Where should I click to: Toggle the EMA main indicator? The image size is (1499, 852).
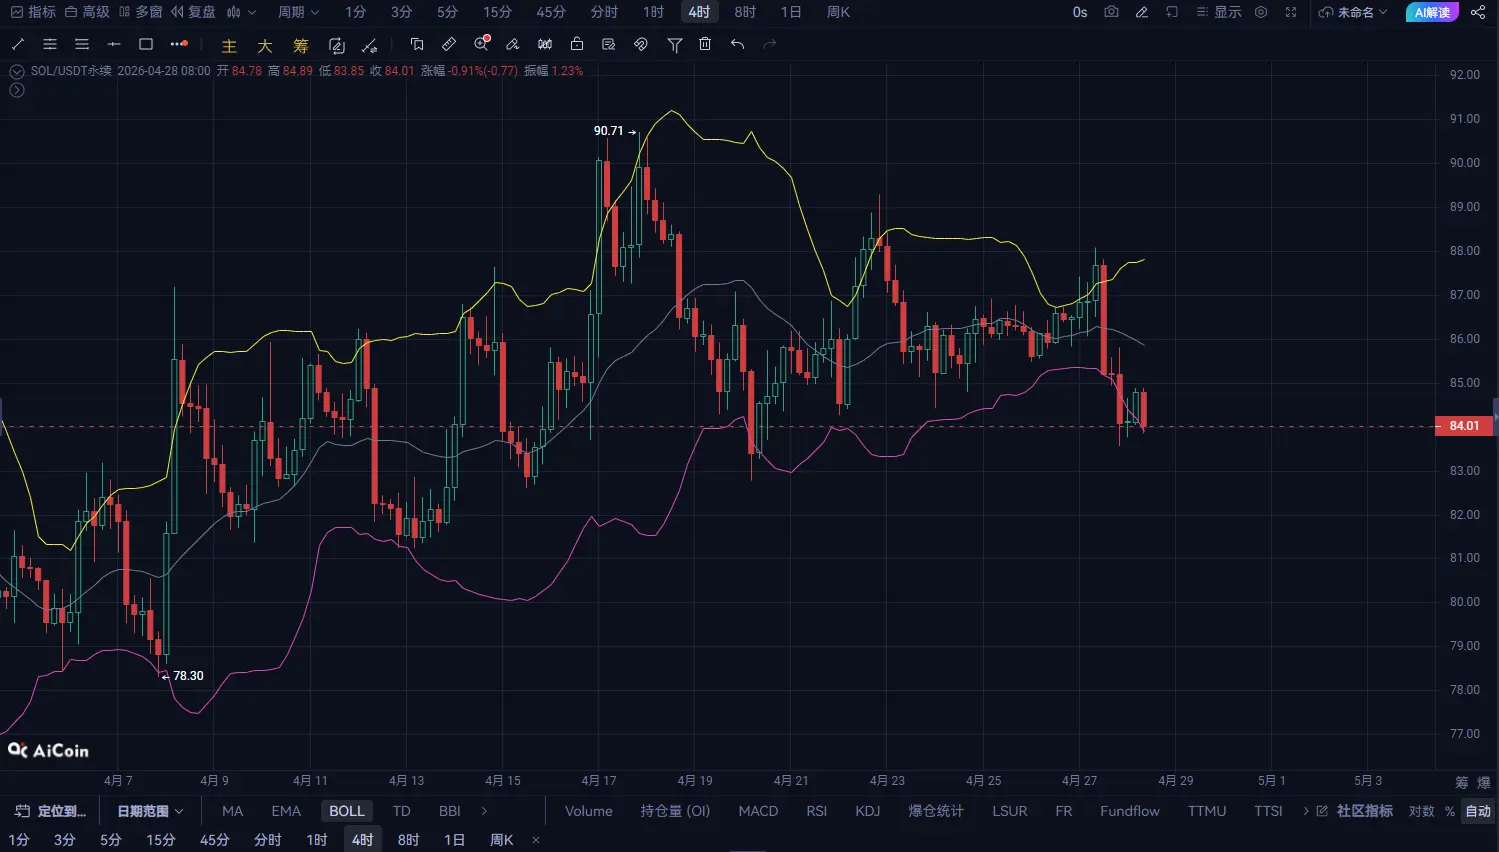286,811
